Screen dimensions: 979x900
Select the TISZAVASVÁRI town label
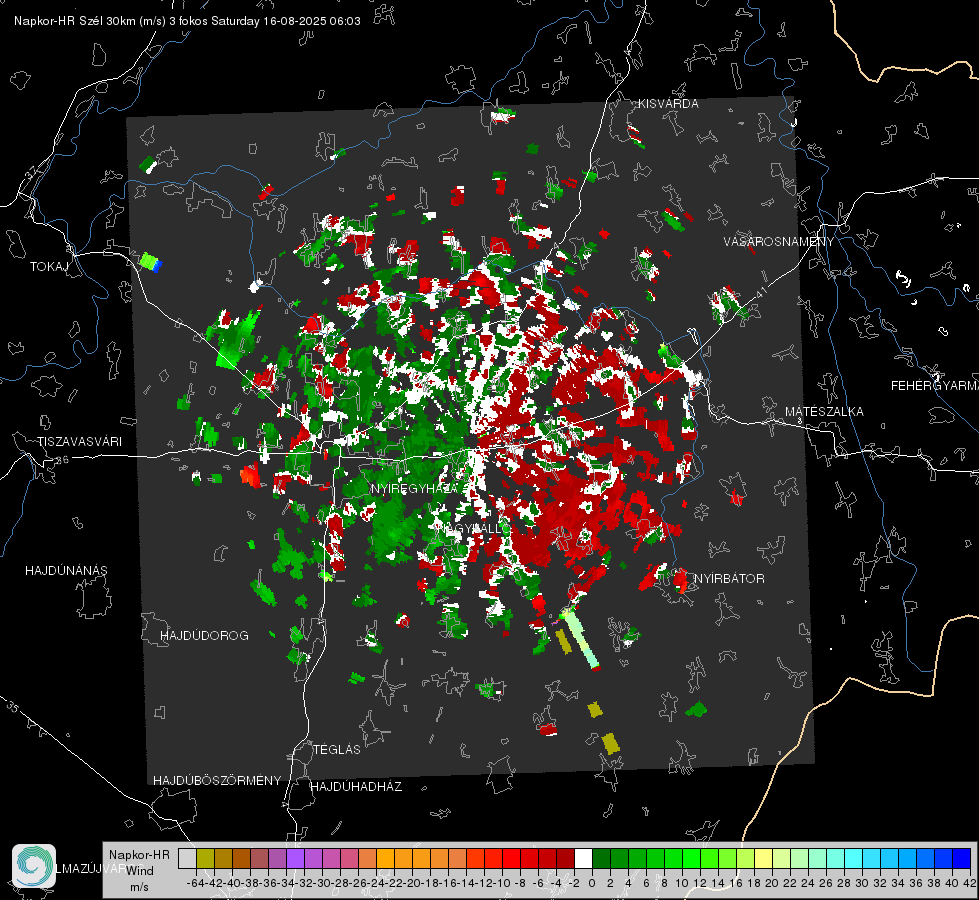pyautogui.click(x=80, y=442)
